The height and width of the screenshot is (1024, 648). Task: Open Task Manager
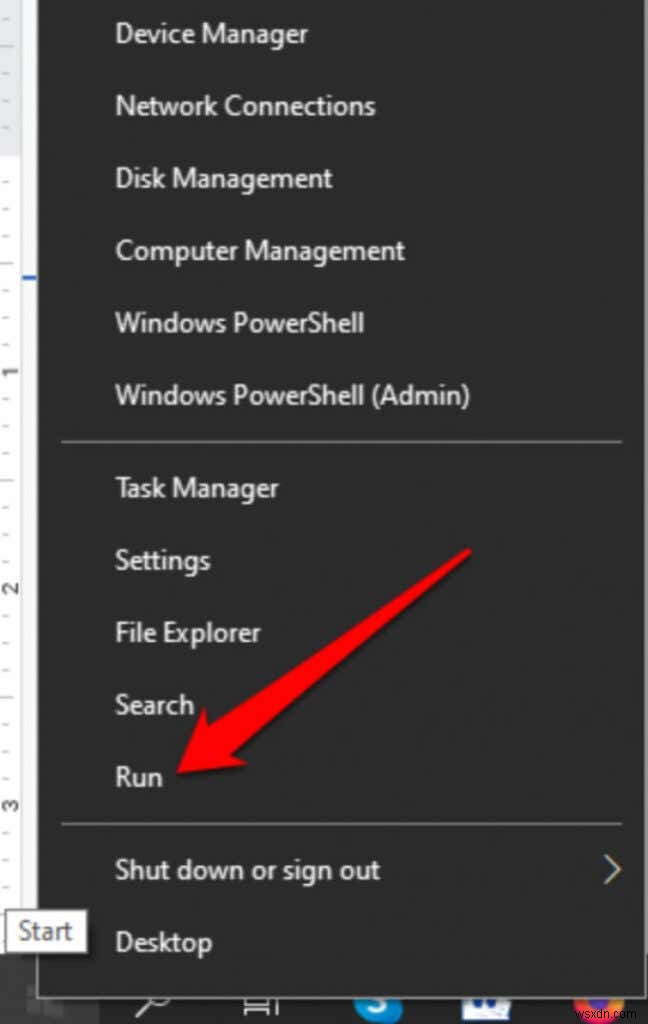[x=196, y=487]
